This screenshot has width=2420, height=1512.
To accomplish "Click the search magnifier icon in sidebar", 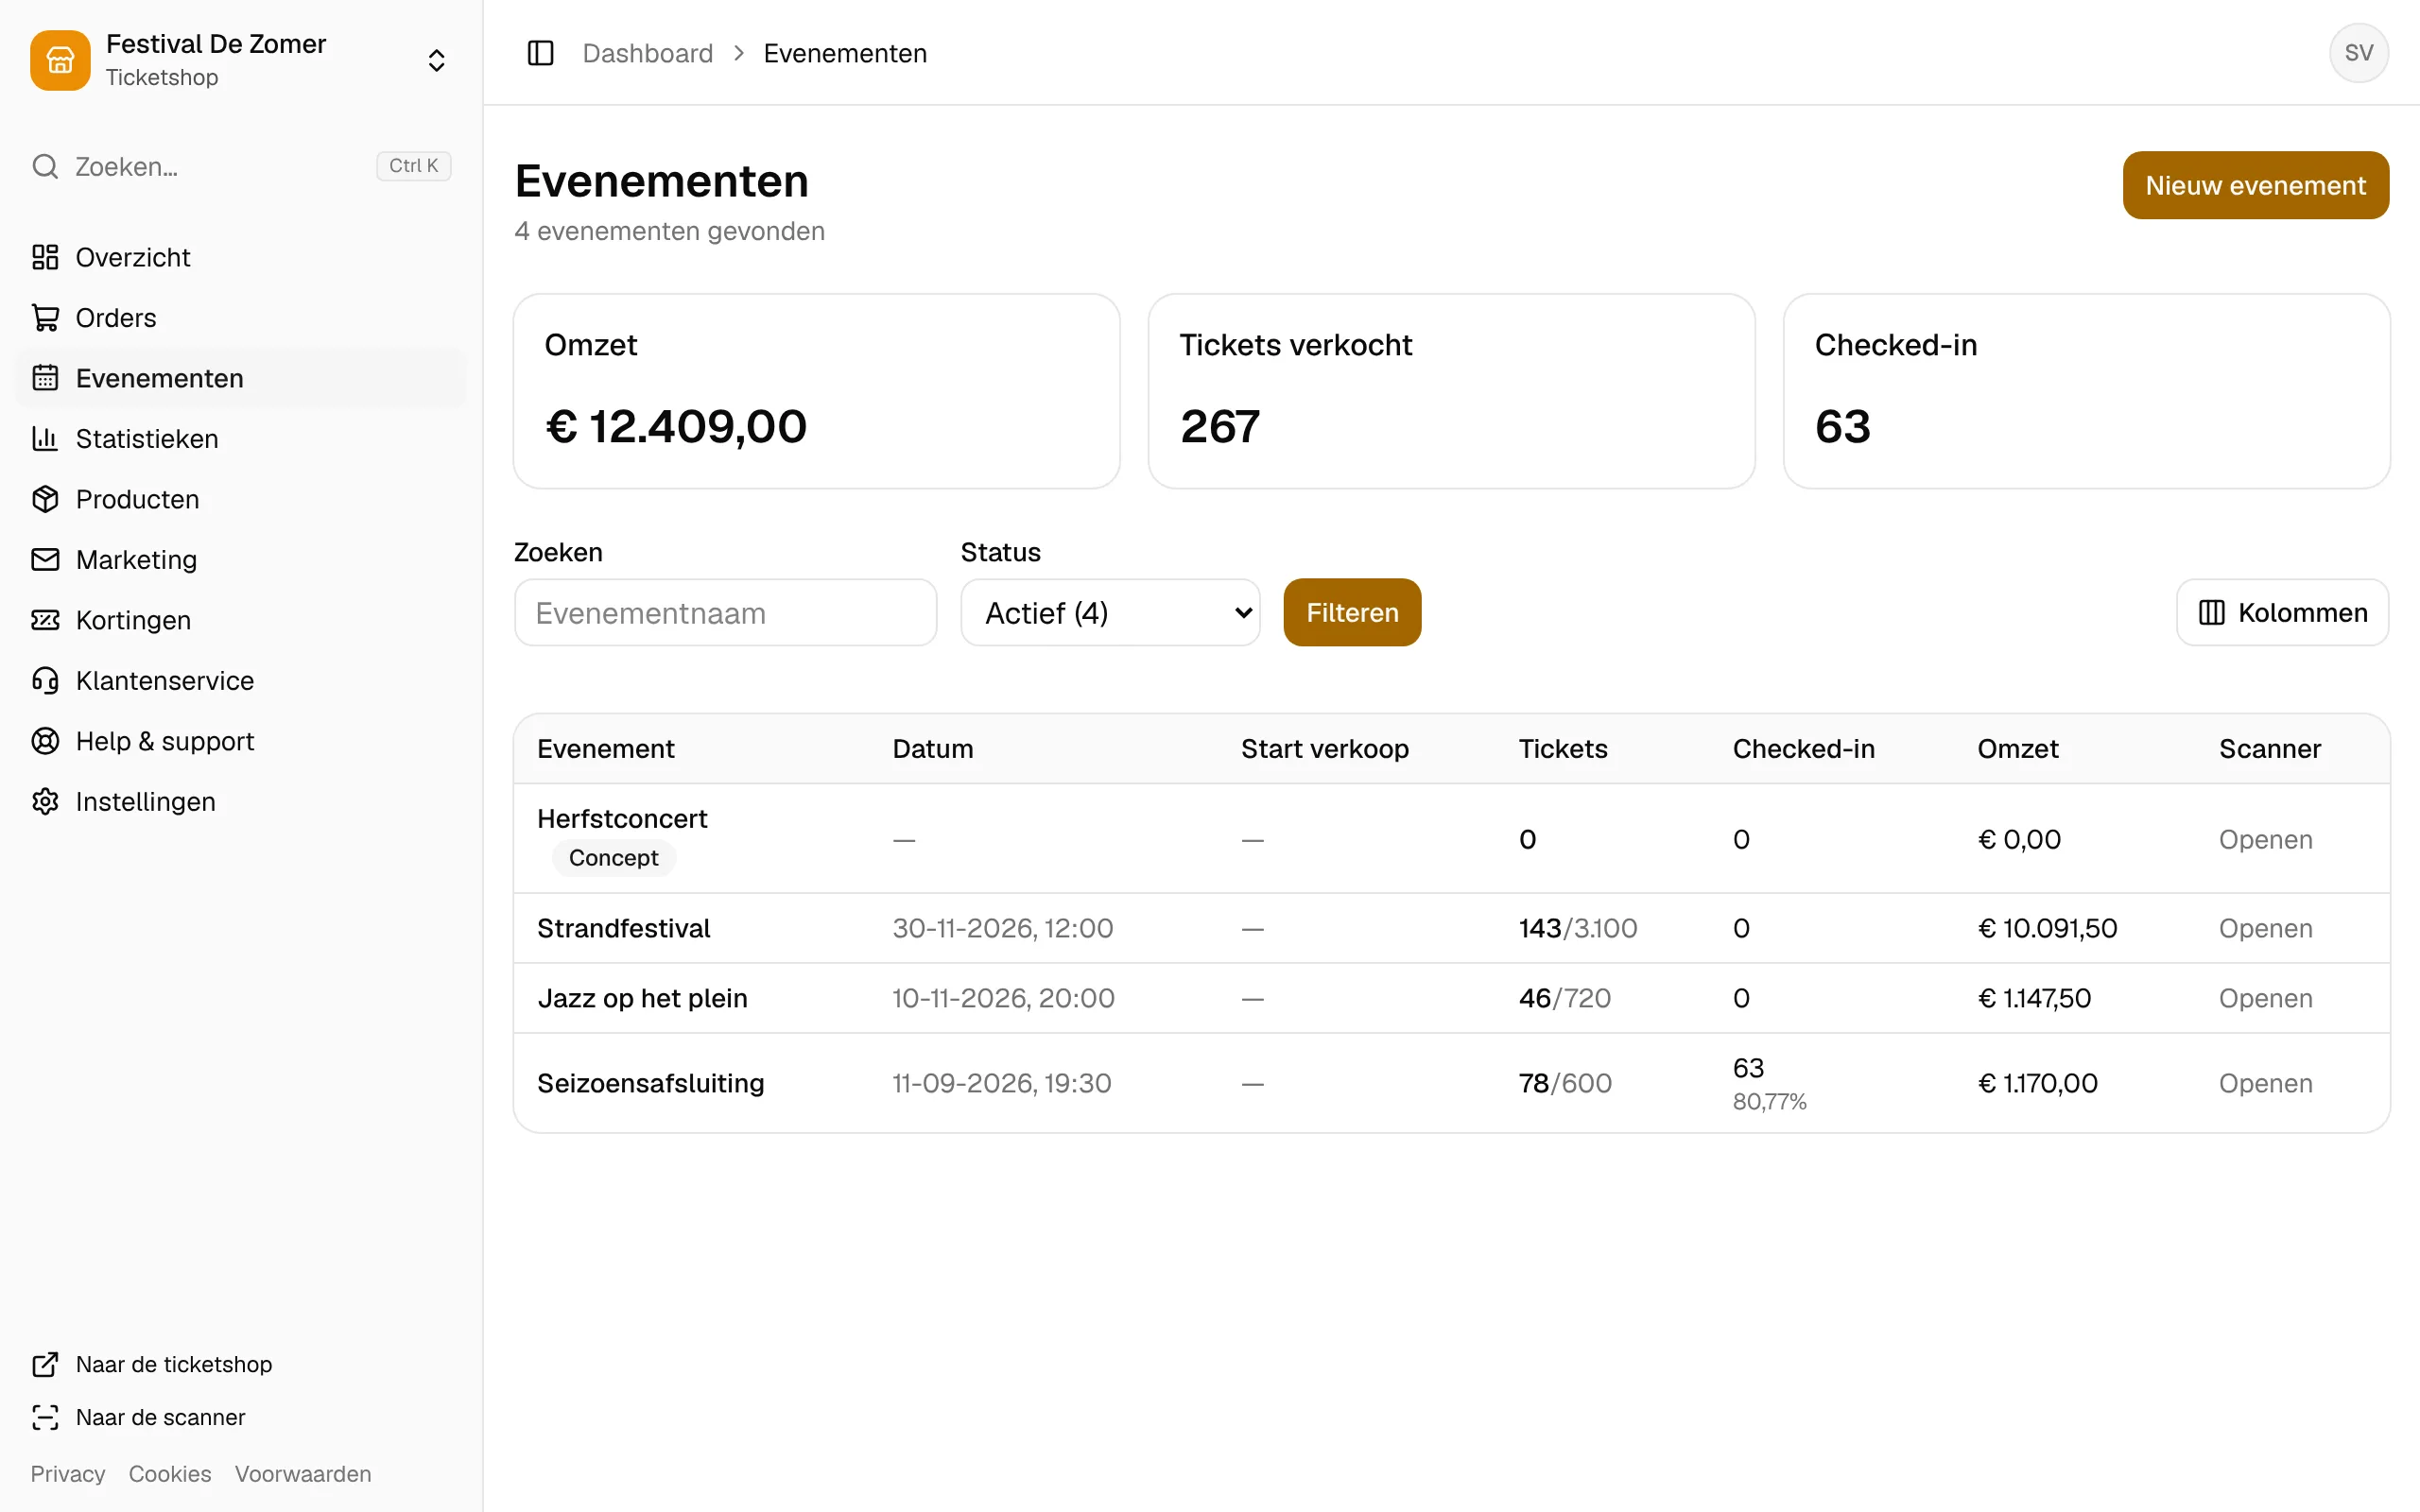I will click(x=45, y=166).
